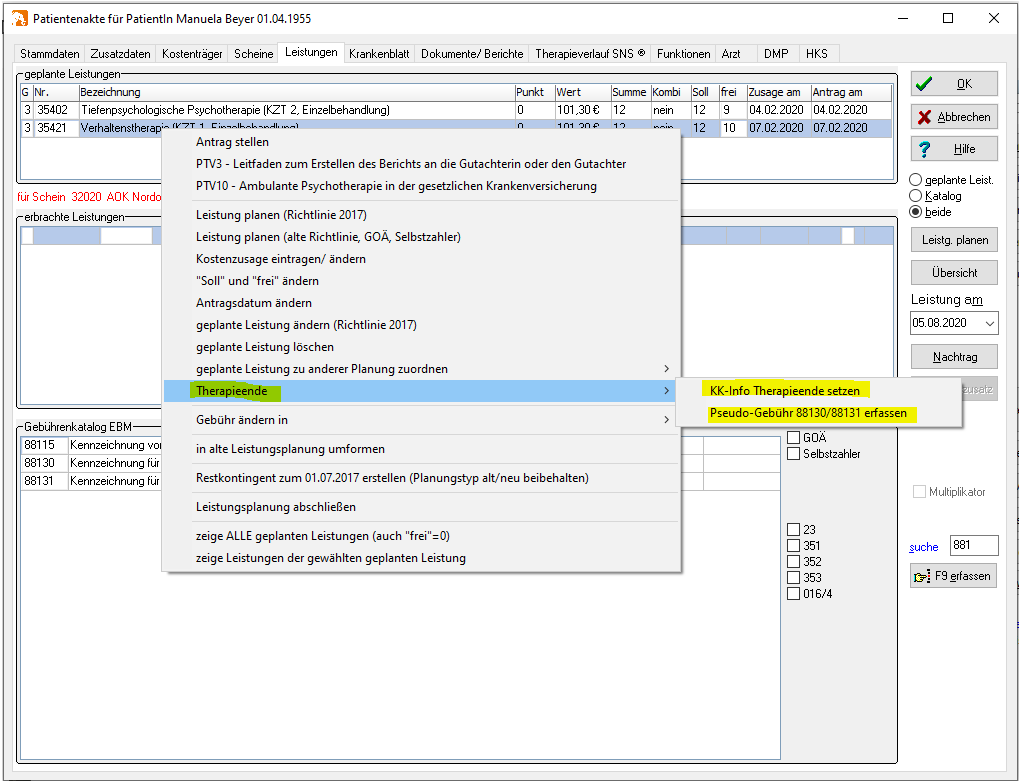Click the search field containing 881
The image size is (1019, 784).
point(974,545)
